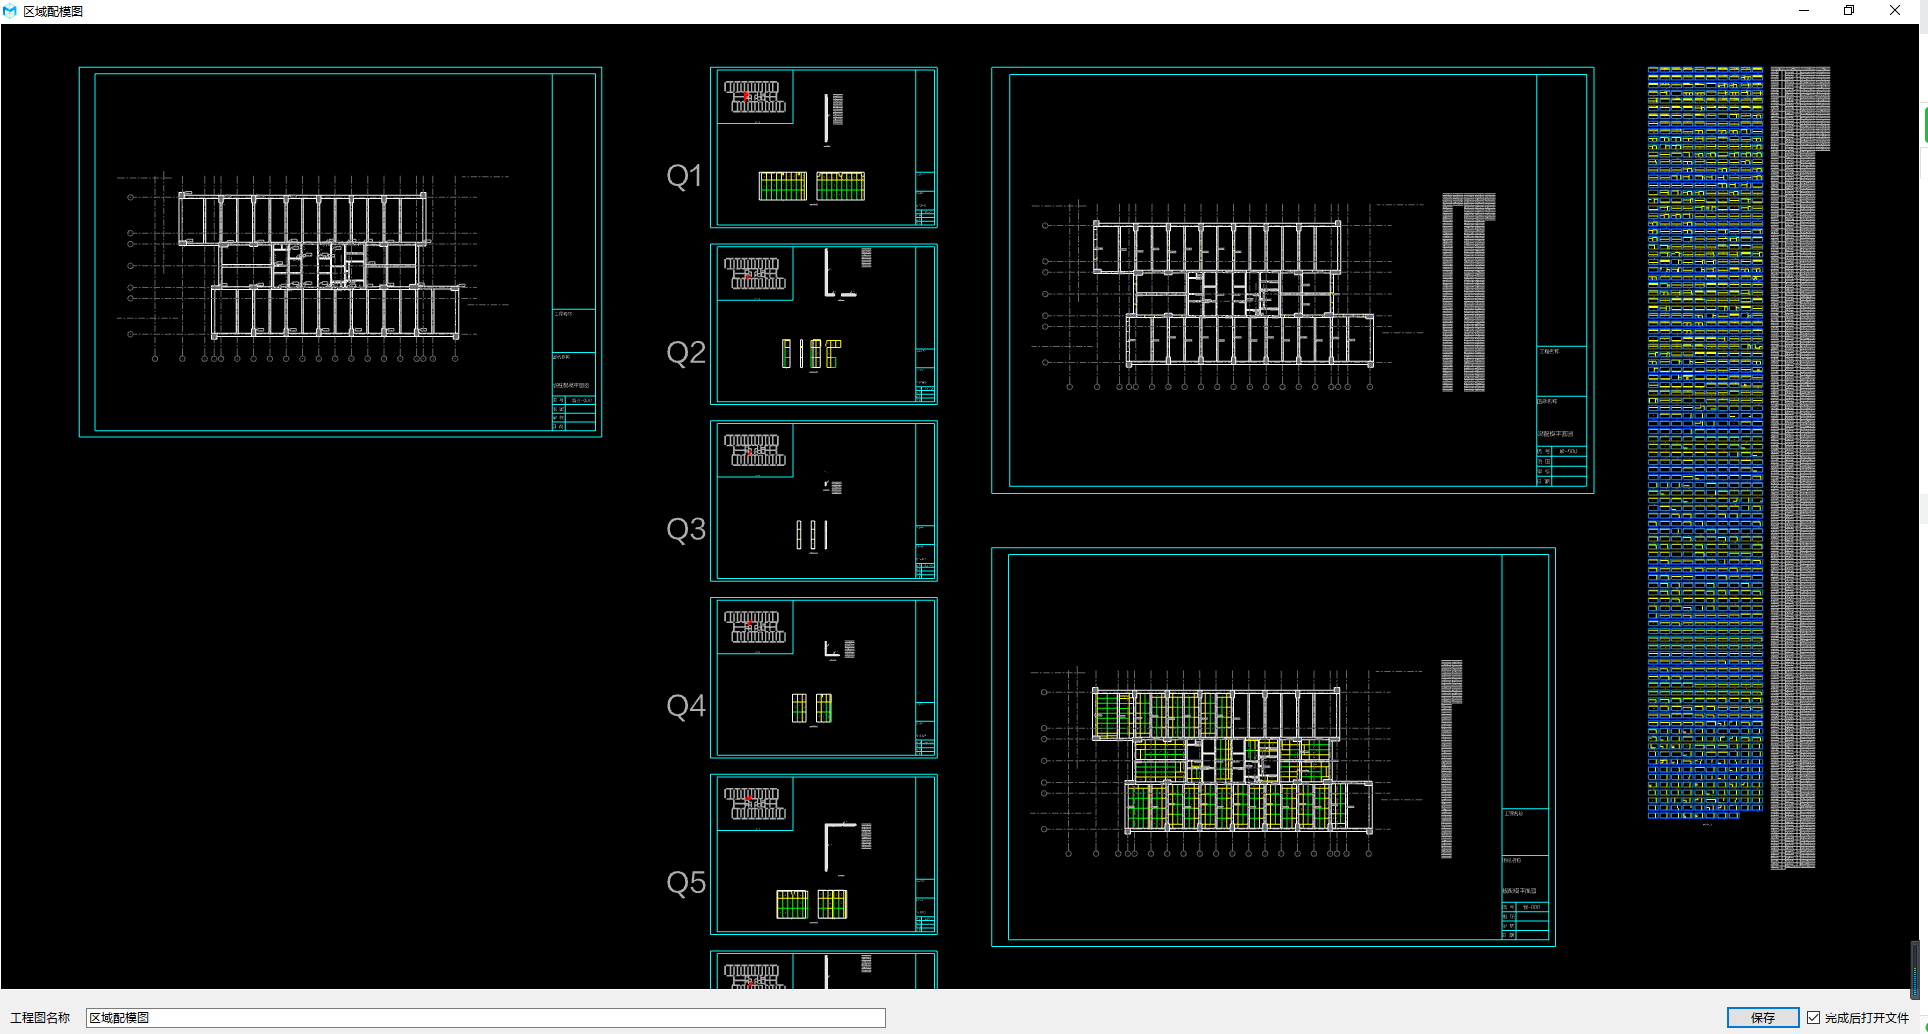The image size is (1928, 1034).
Task: Select the large floor plan sheet at left
Action: coord(340,252)
